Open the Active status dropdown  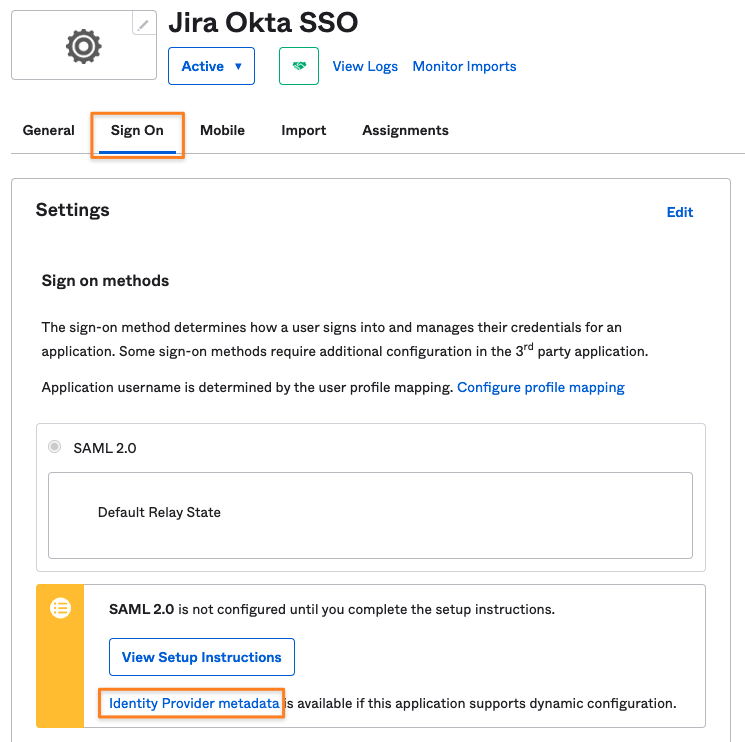tap(211, 66)
